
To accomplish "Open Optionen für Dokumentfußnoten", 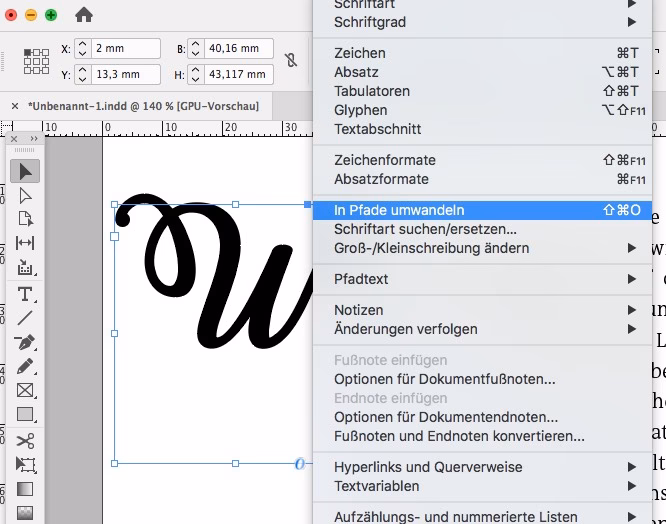I will [483, 379].
